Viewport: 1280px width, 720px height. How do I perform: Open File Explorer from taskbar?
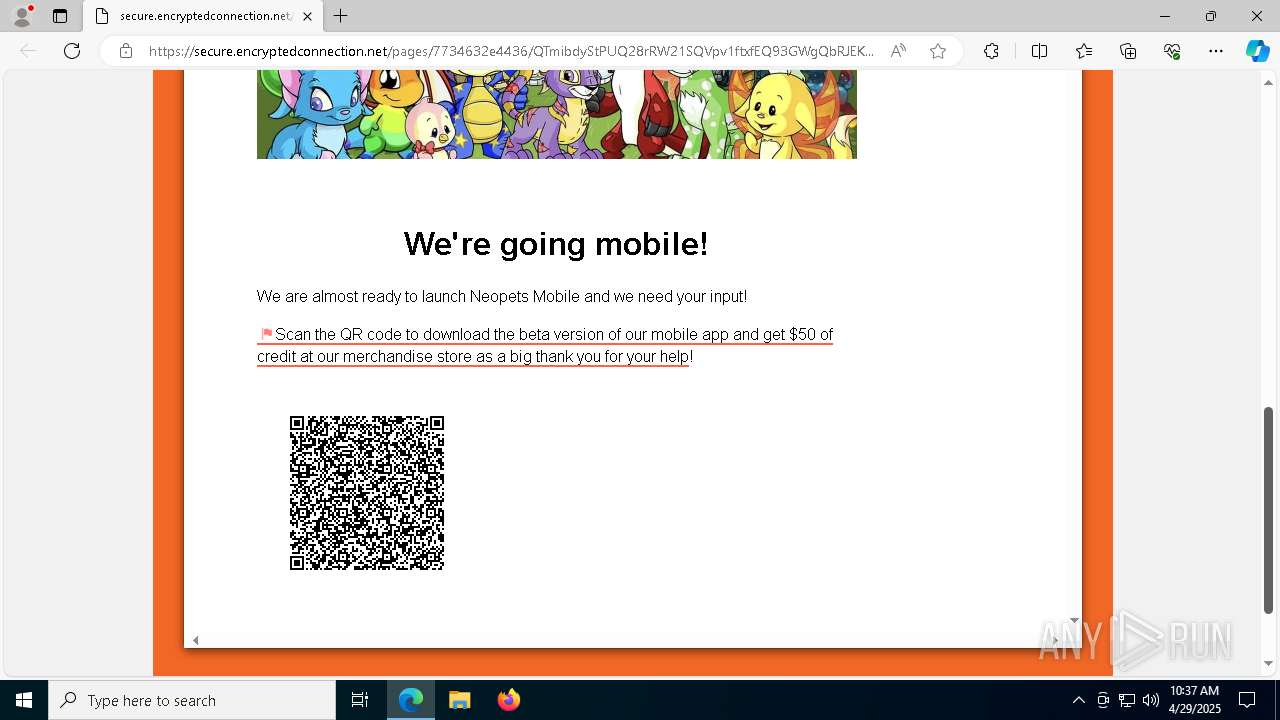[460, 700]
